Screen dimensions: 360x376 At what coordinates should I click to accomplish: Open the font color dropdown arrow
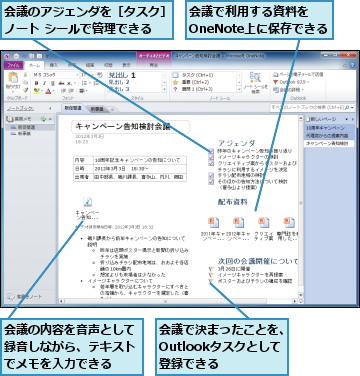(x=54, y=91)
